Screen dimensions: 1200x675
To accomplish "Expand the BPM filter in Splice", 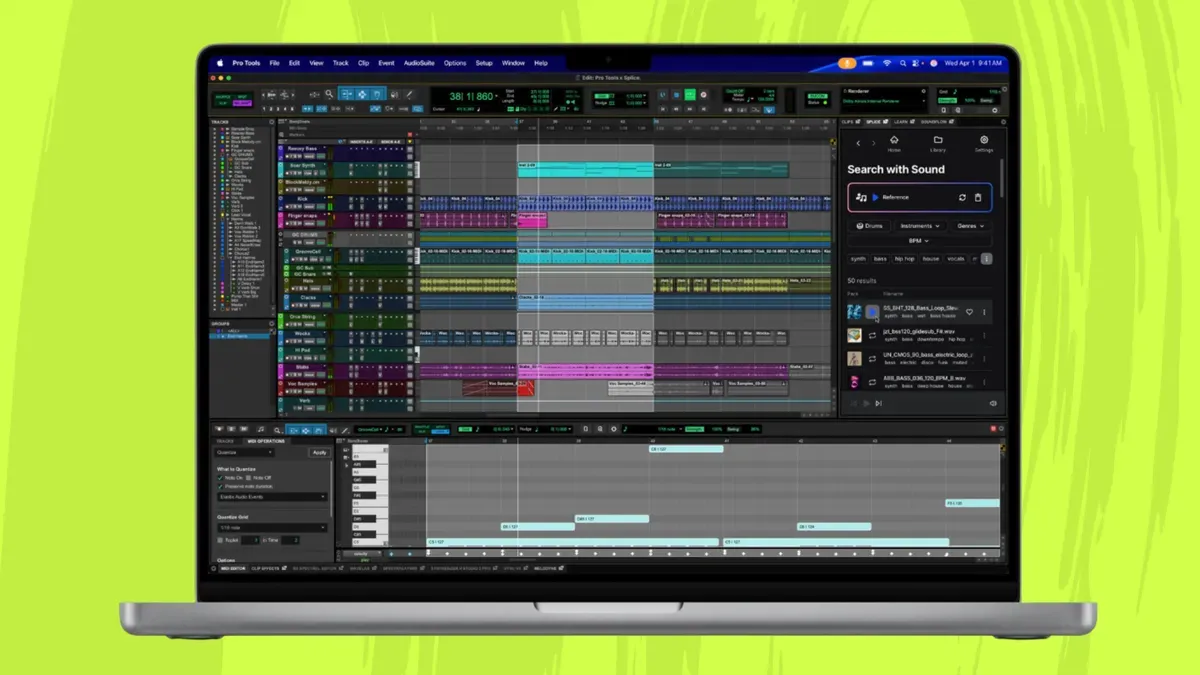I will tap(919, 240).
